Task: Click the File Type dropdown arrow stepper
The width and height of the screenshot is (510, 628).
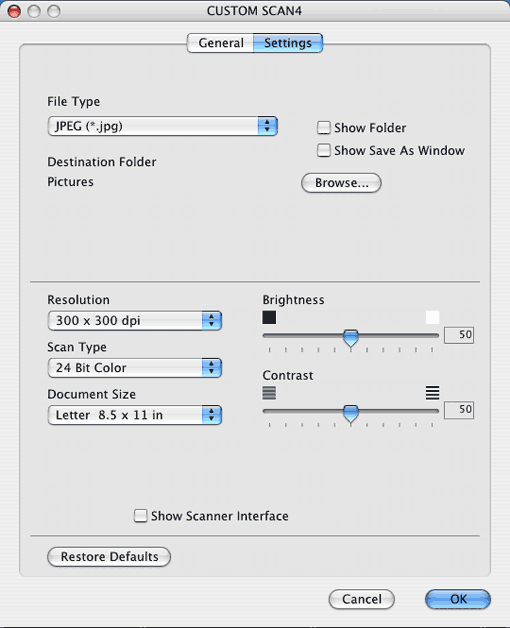Action: click(267, 126)
